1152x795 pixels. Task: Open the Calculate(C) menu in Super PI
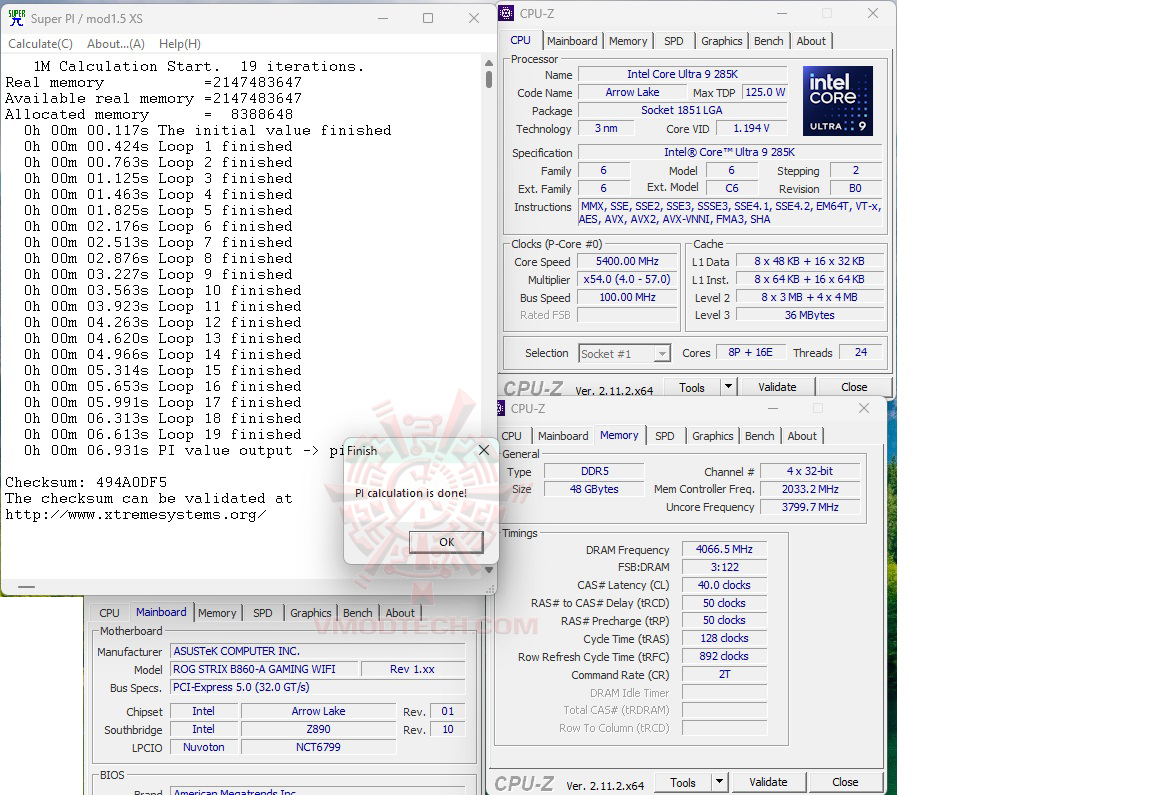click(40, 44)
